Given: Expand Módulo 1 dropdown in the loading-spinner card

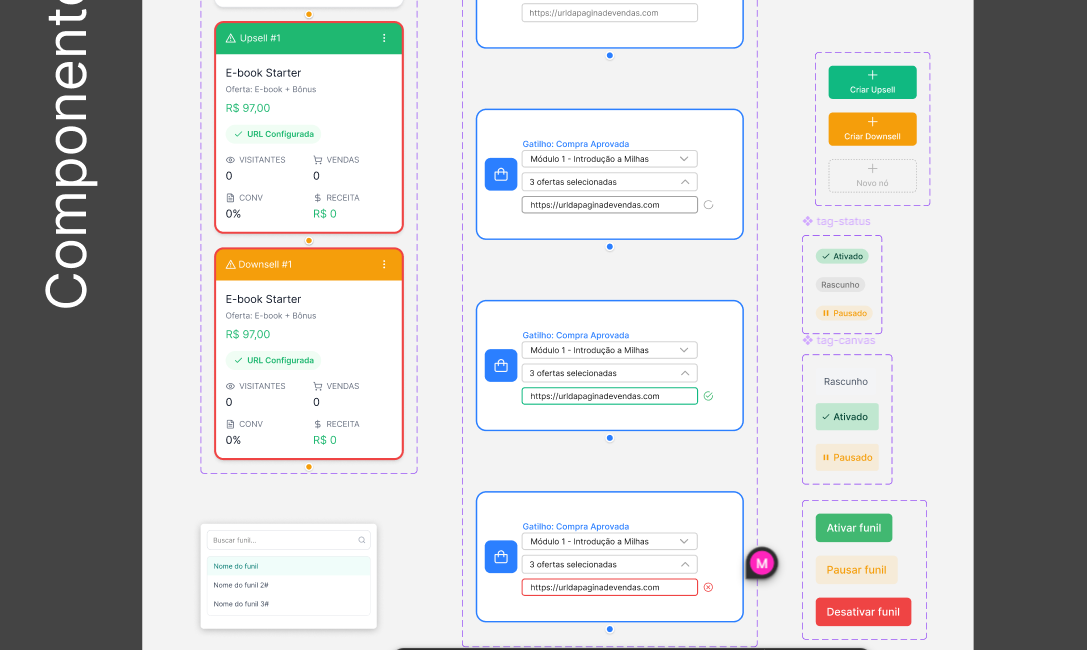Looking at the screenshot, I should point(684,158).
